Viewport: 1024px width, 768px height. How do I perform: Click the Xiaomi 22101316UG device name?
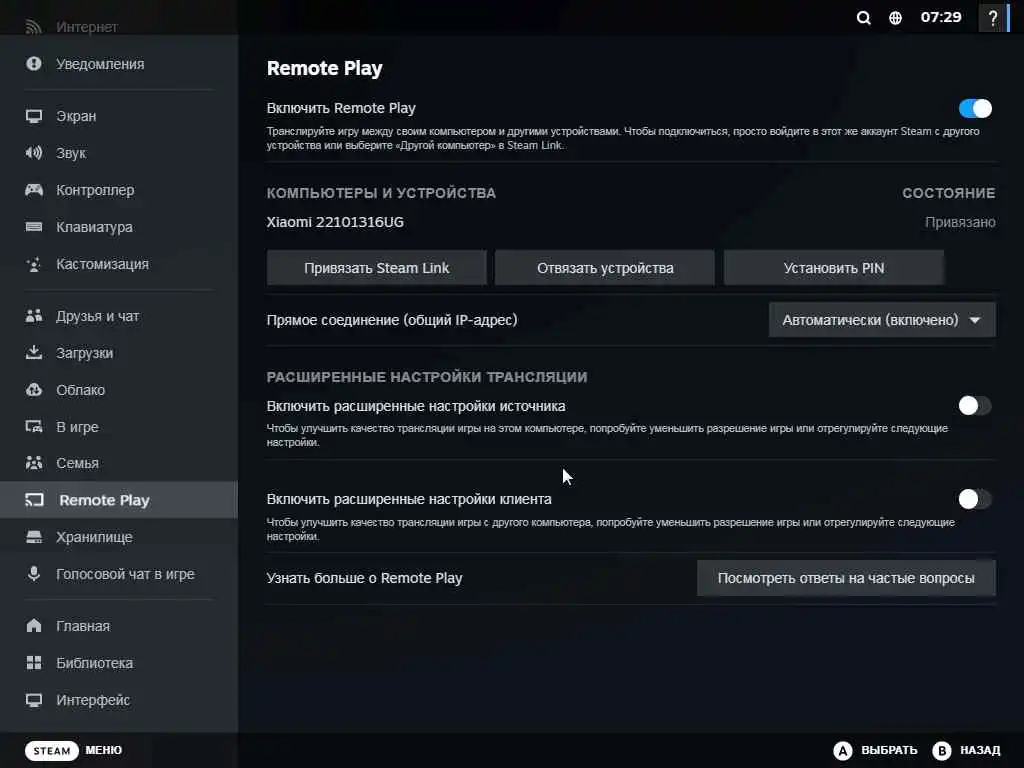[335, 222]
